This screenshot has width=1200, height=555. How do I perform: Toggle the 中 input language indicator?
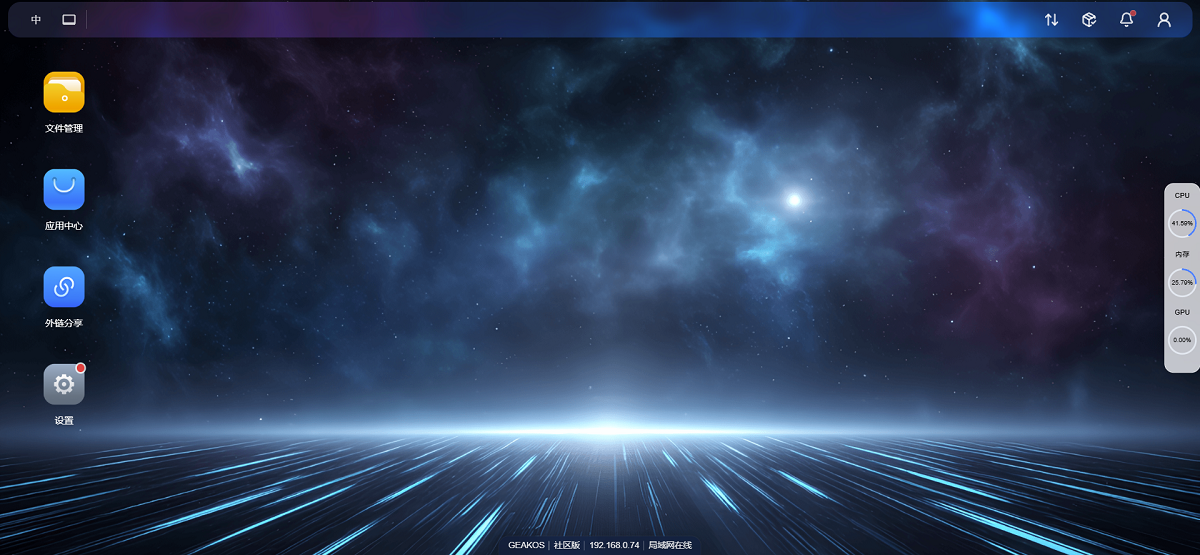click(36, 19)
